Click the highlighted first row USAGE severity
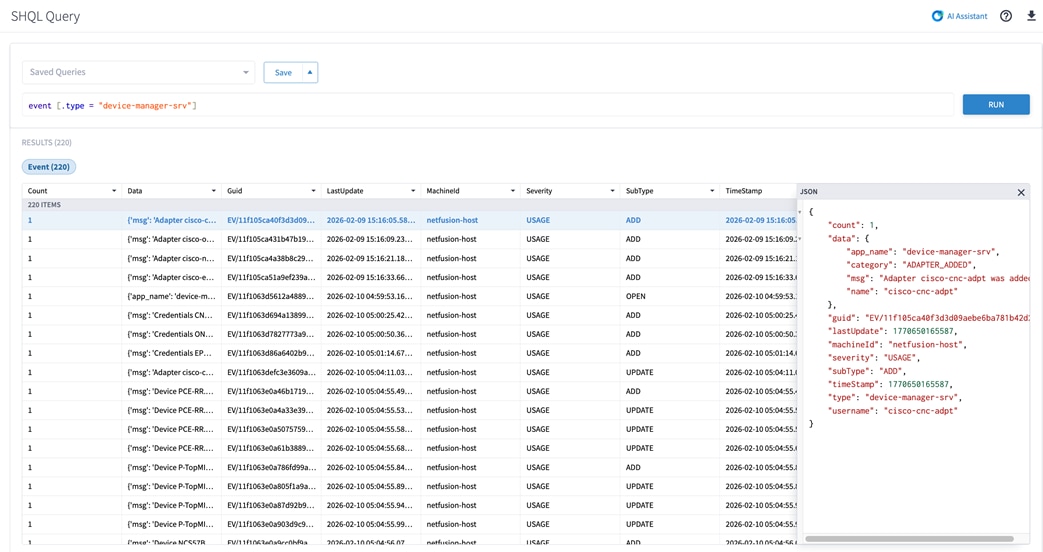Screen dimensions: 1043x552 [x=538, y=220]
